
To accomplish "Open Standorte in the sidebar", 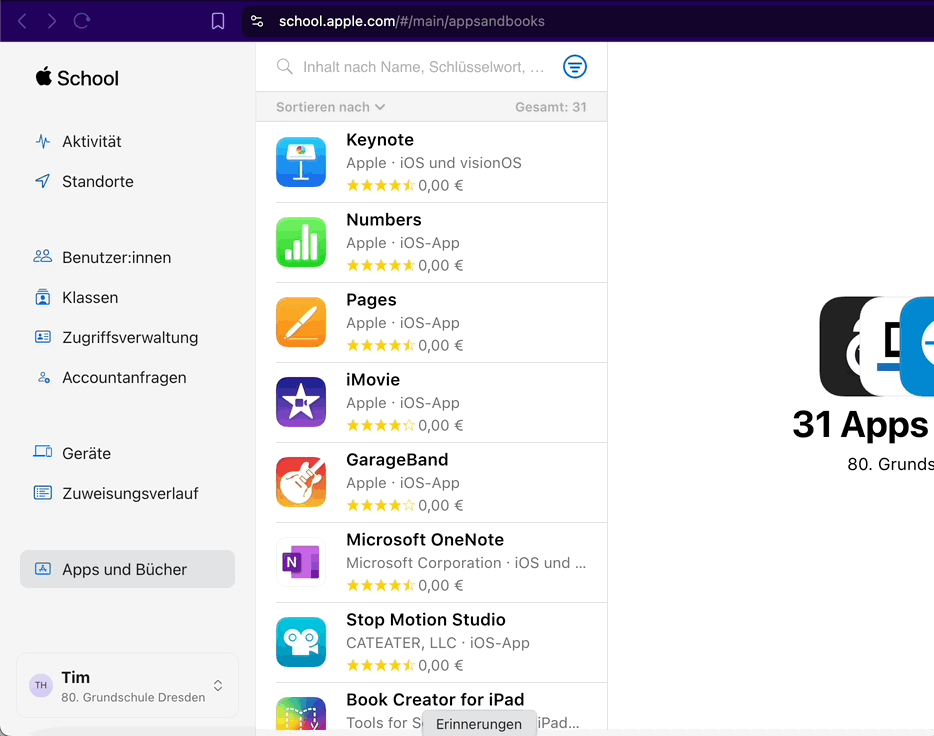I will point(127,181).
